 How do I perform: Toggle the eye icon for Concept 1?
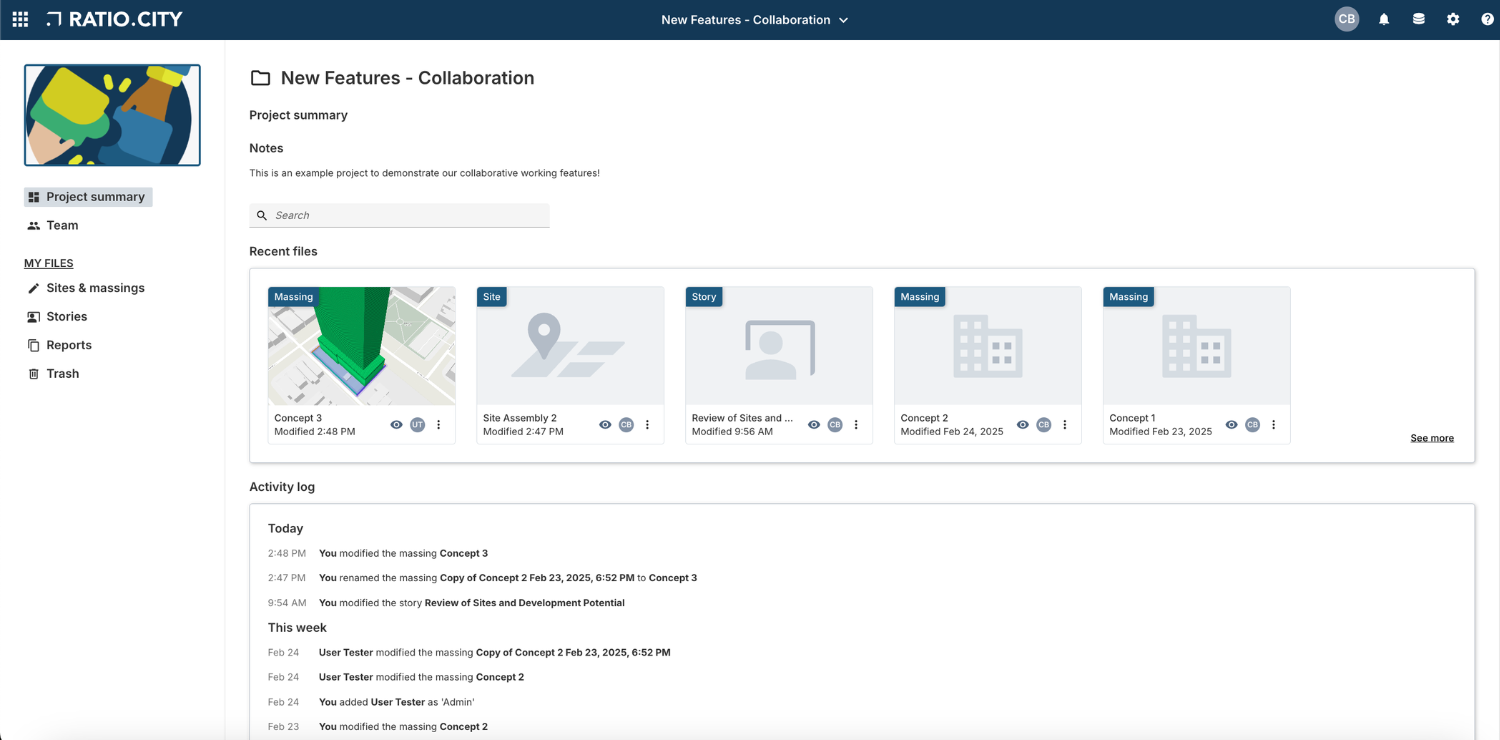1232,425
